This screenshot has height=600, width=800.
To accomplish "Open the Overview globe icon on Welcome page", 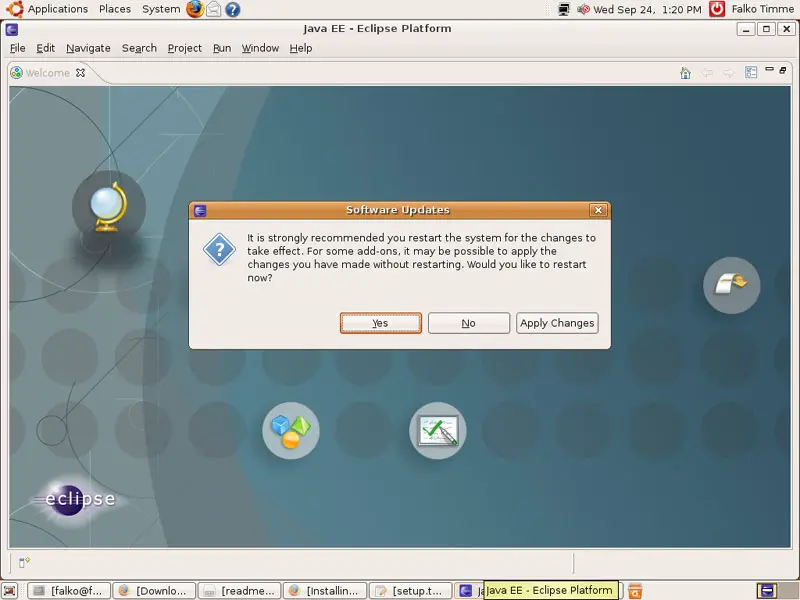I will point(109,207).
